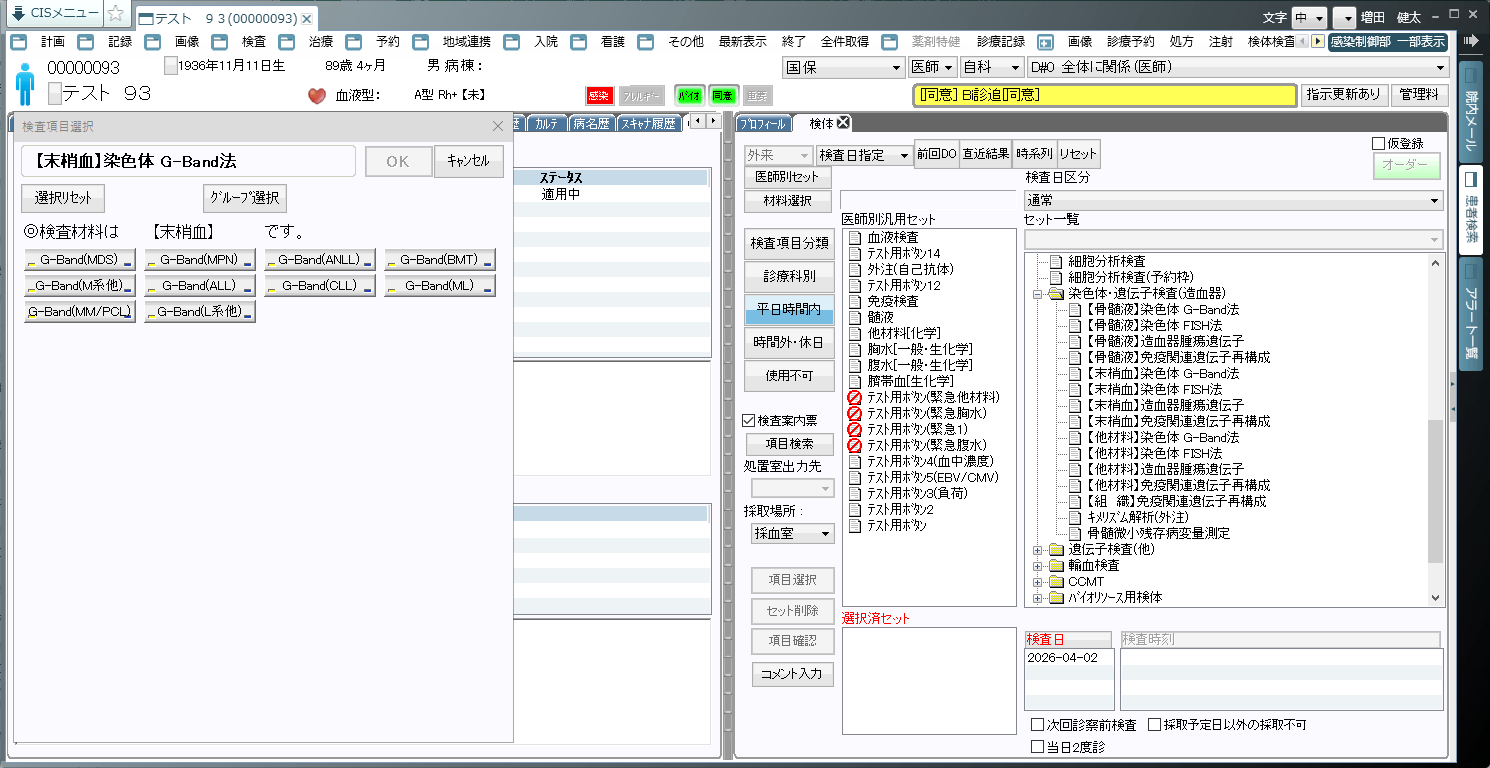Click キャンセル in 検査項目選択 dialog
The height and width of the screenshot is (768, 1490).
[468, 162]
